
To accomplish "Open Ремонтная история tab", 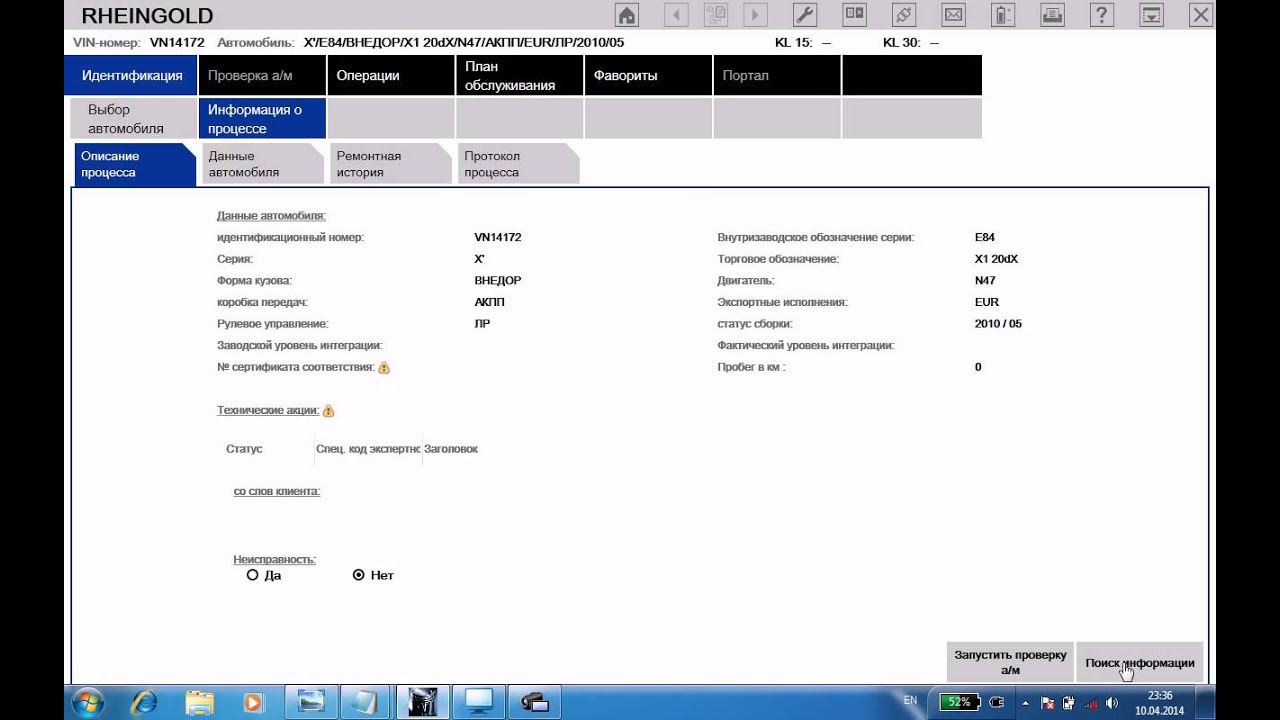I will tap(390, 164).
